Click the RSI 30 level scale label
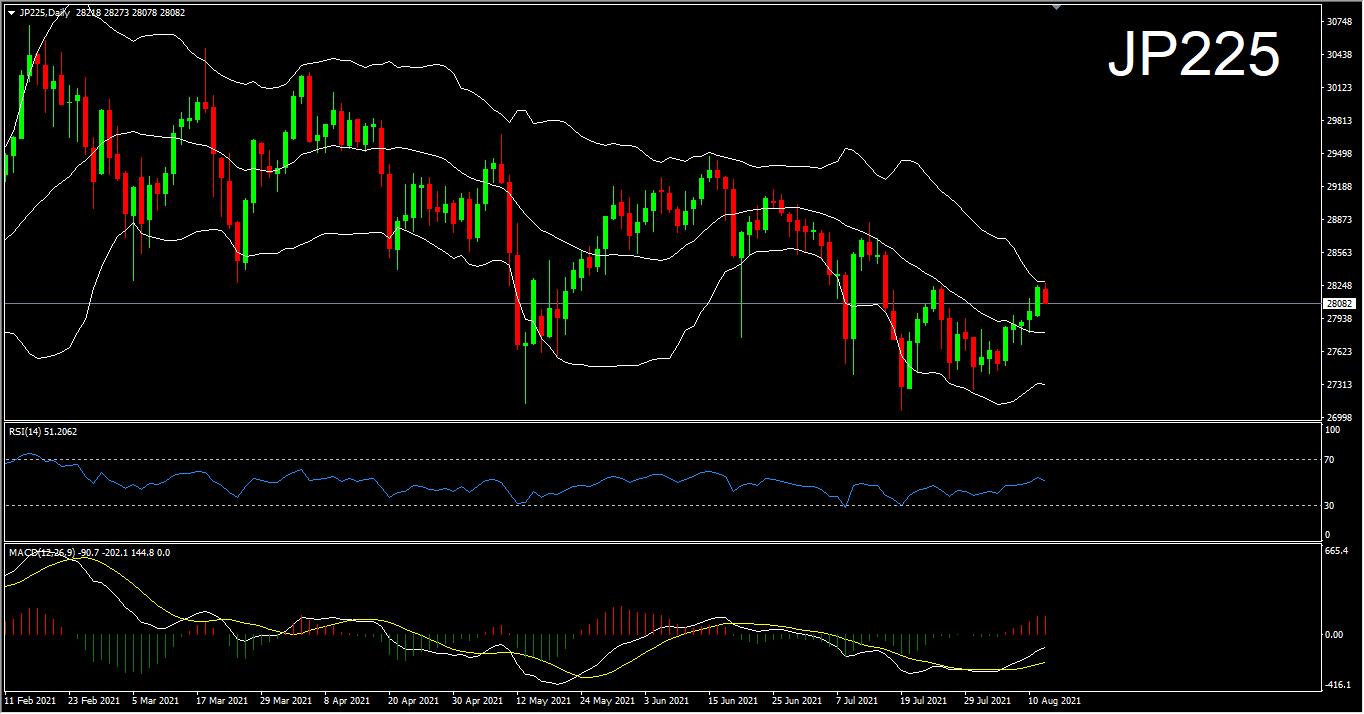Viewport: 1364px width, 714px height. (x=1329, y=506)
